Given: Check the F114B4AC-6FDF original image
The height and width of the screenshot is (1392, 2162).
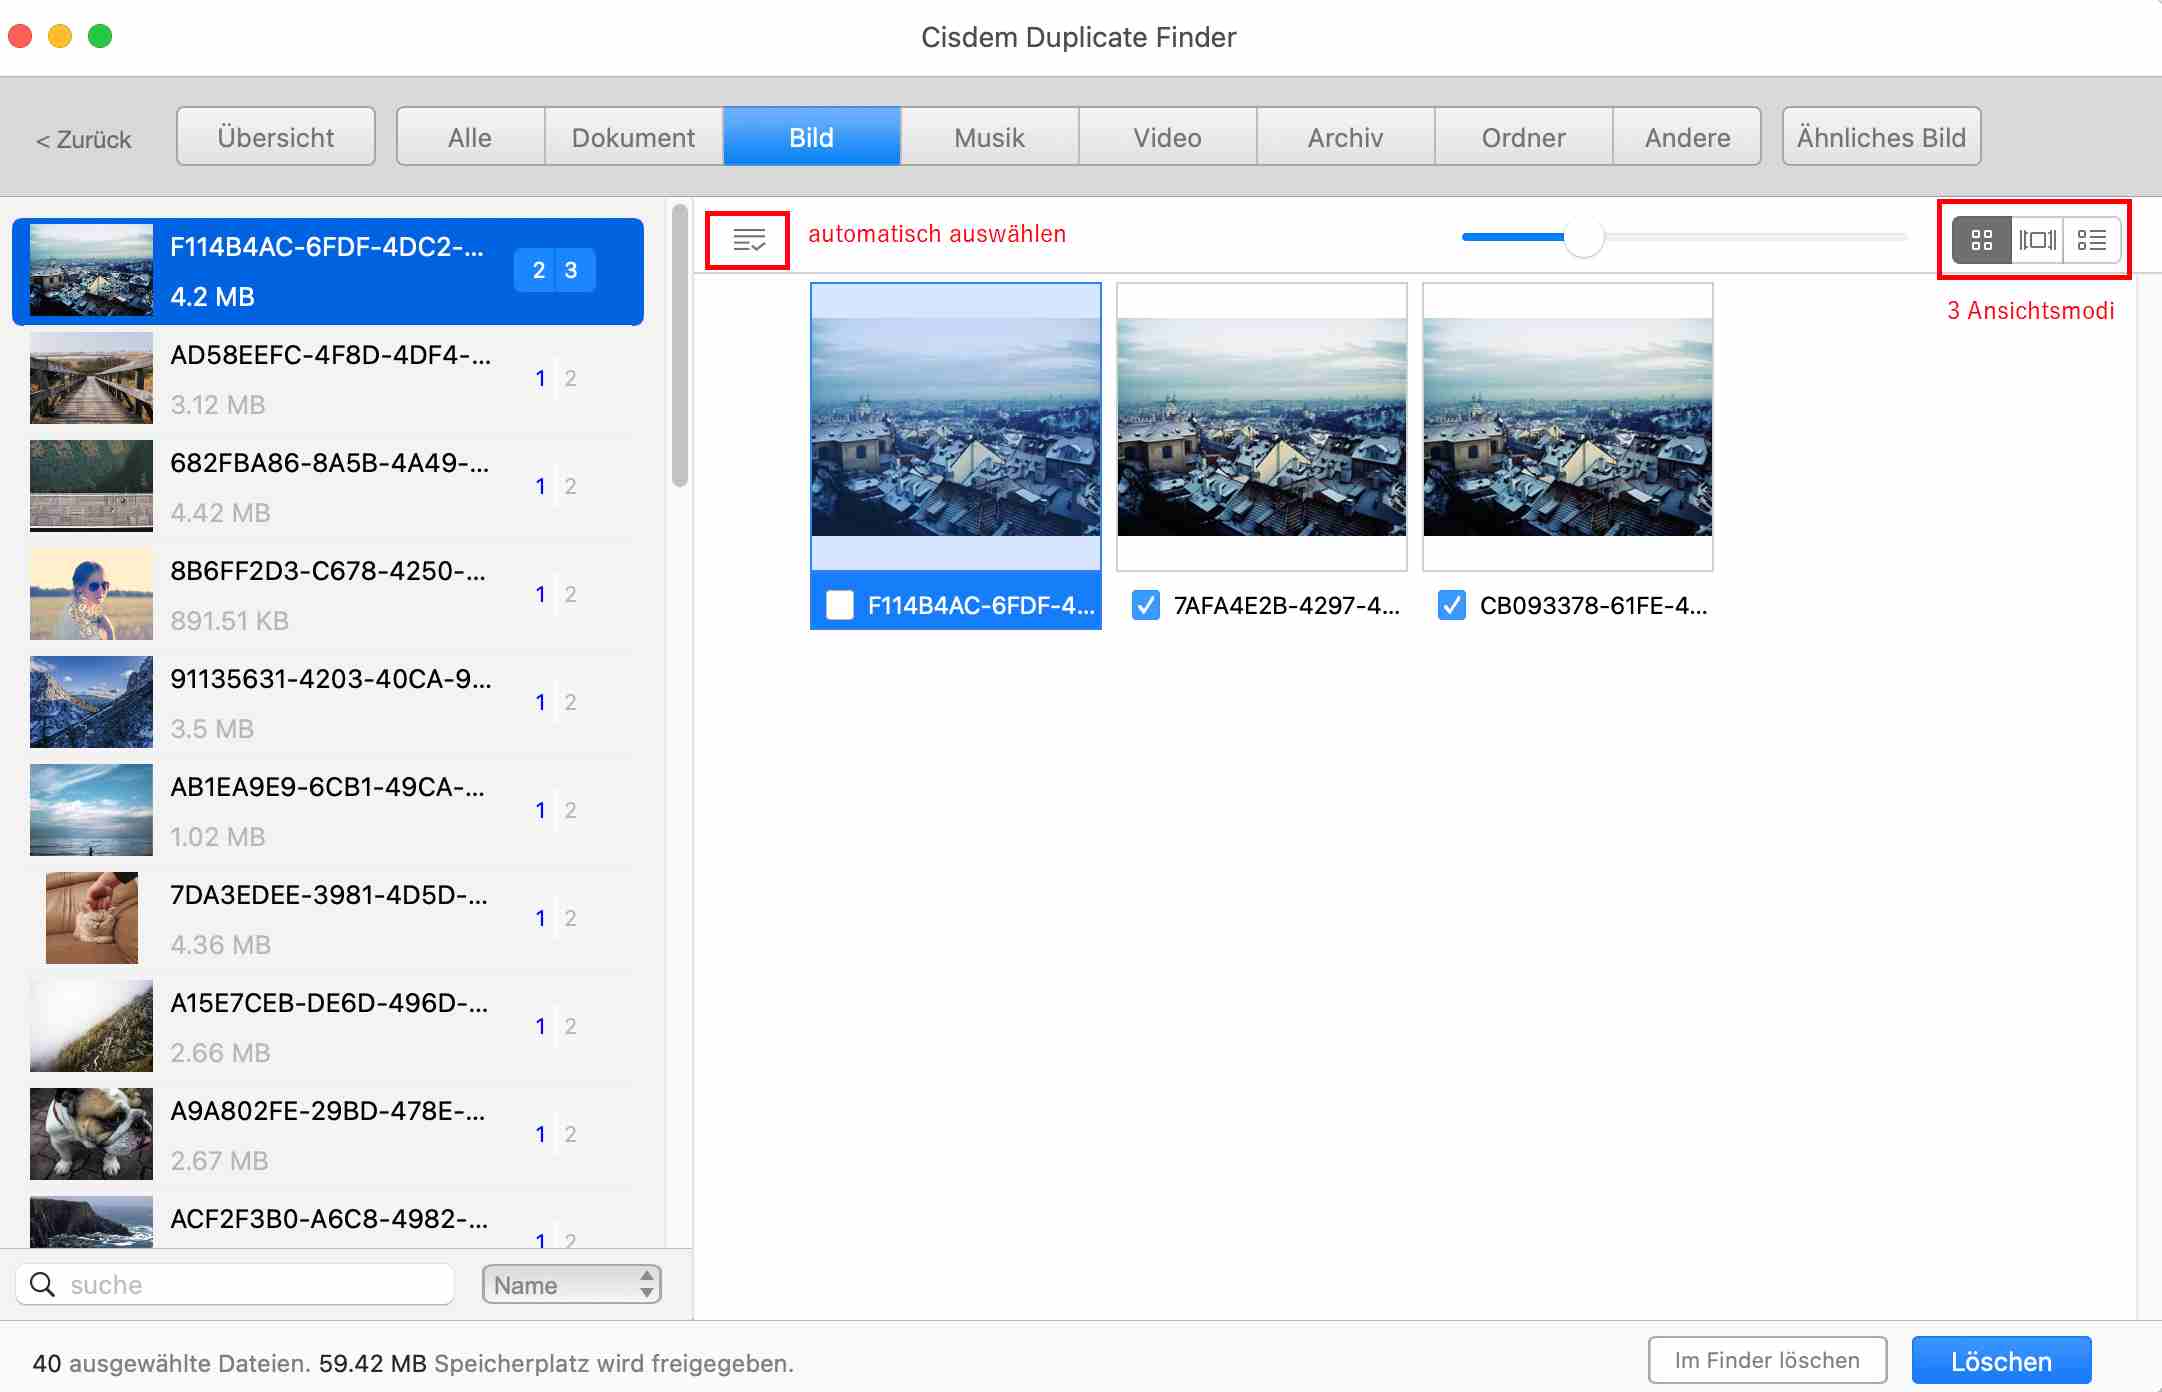Looking at the screenshot, I should pyautogui.click(x=840, y=605).
